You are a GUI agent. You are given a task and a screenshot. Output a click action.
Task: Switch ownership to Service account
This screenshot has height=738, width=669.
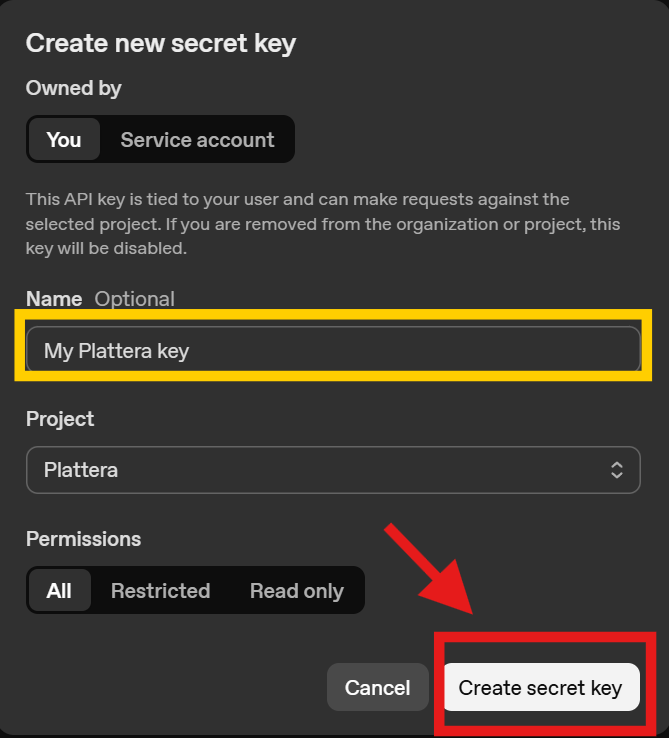197,140
